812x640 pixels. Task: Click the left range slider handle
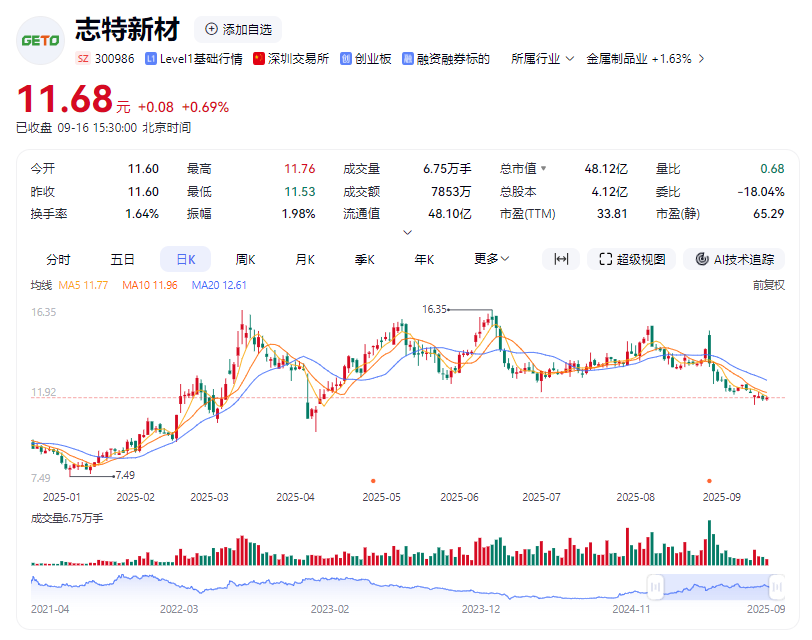point(656,587)
